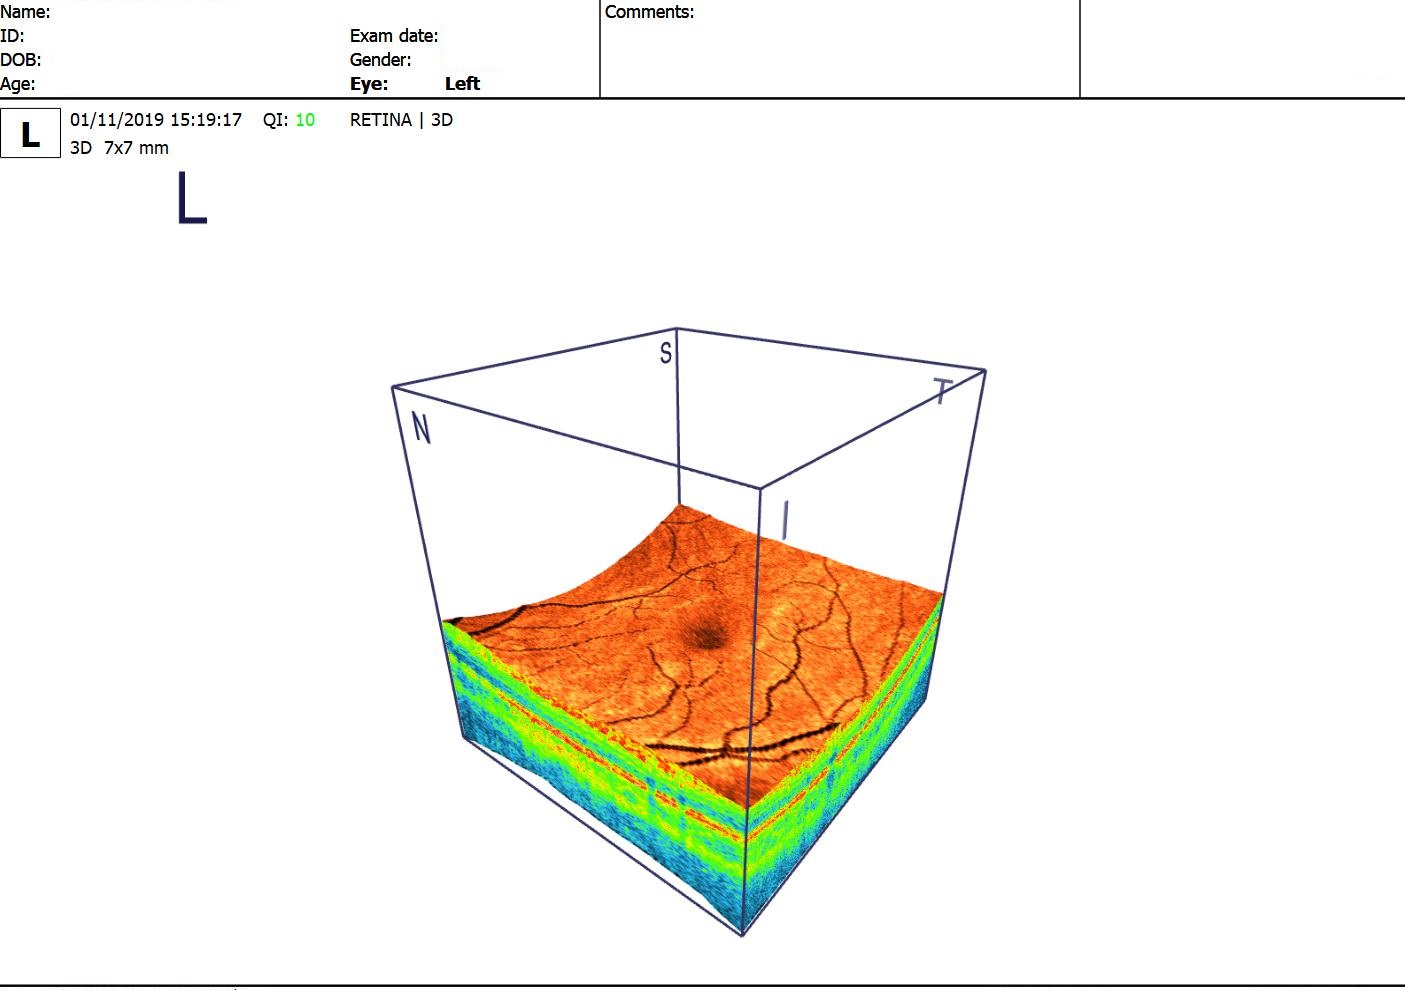The width and height of the screenshot is (1405, 1000).
Task: Select the T temporal marker on cube
Action: pos(942,391)
